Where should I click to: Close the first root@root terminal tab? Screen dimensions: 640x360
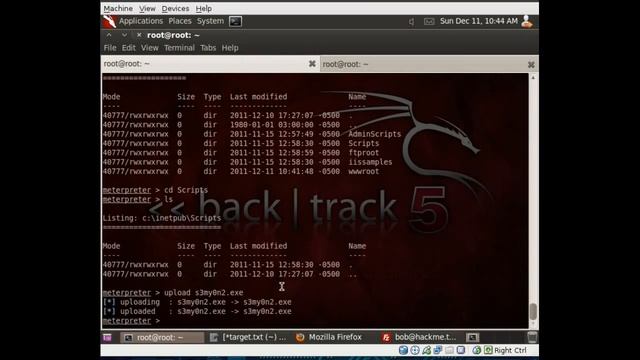[312, 64]
